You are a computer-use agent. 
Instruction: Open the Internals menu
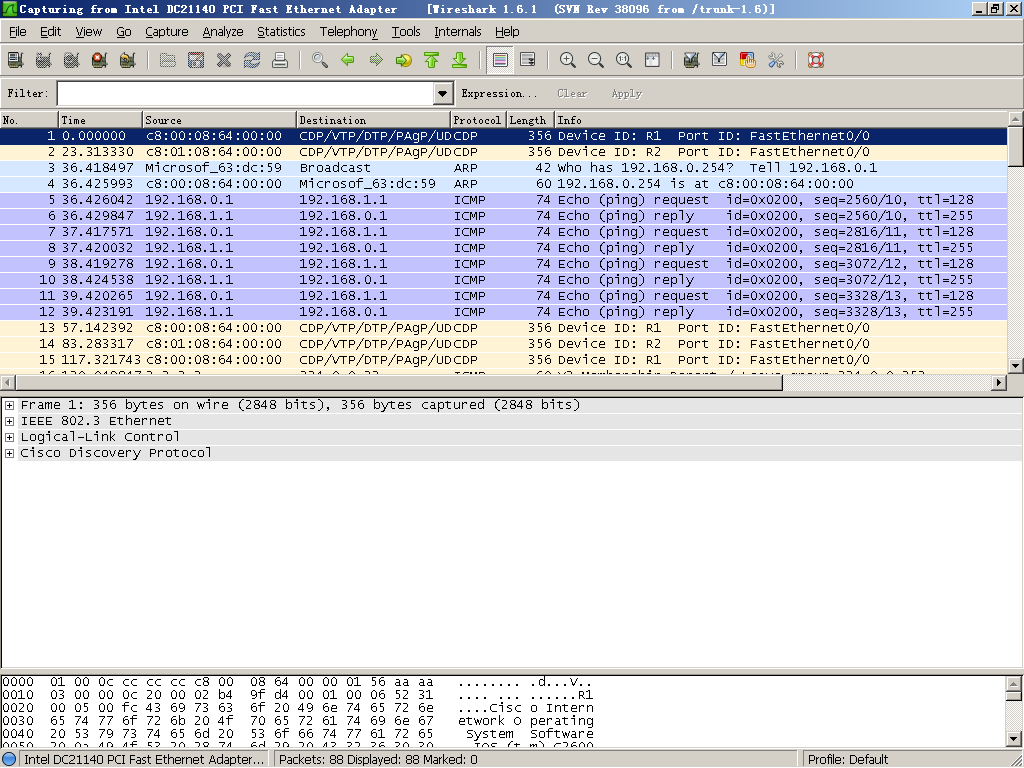[457, 31]
